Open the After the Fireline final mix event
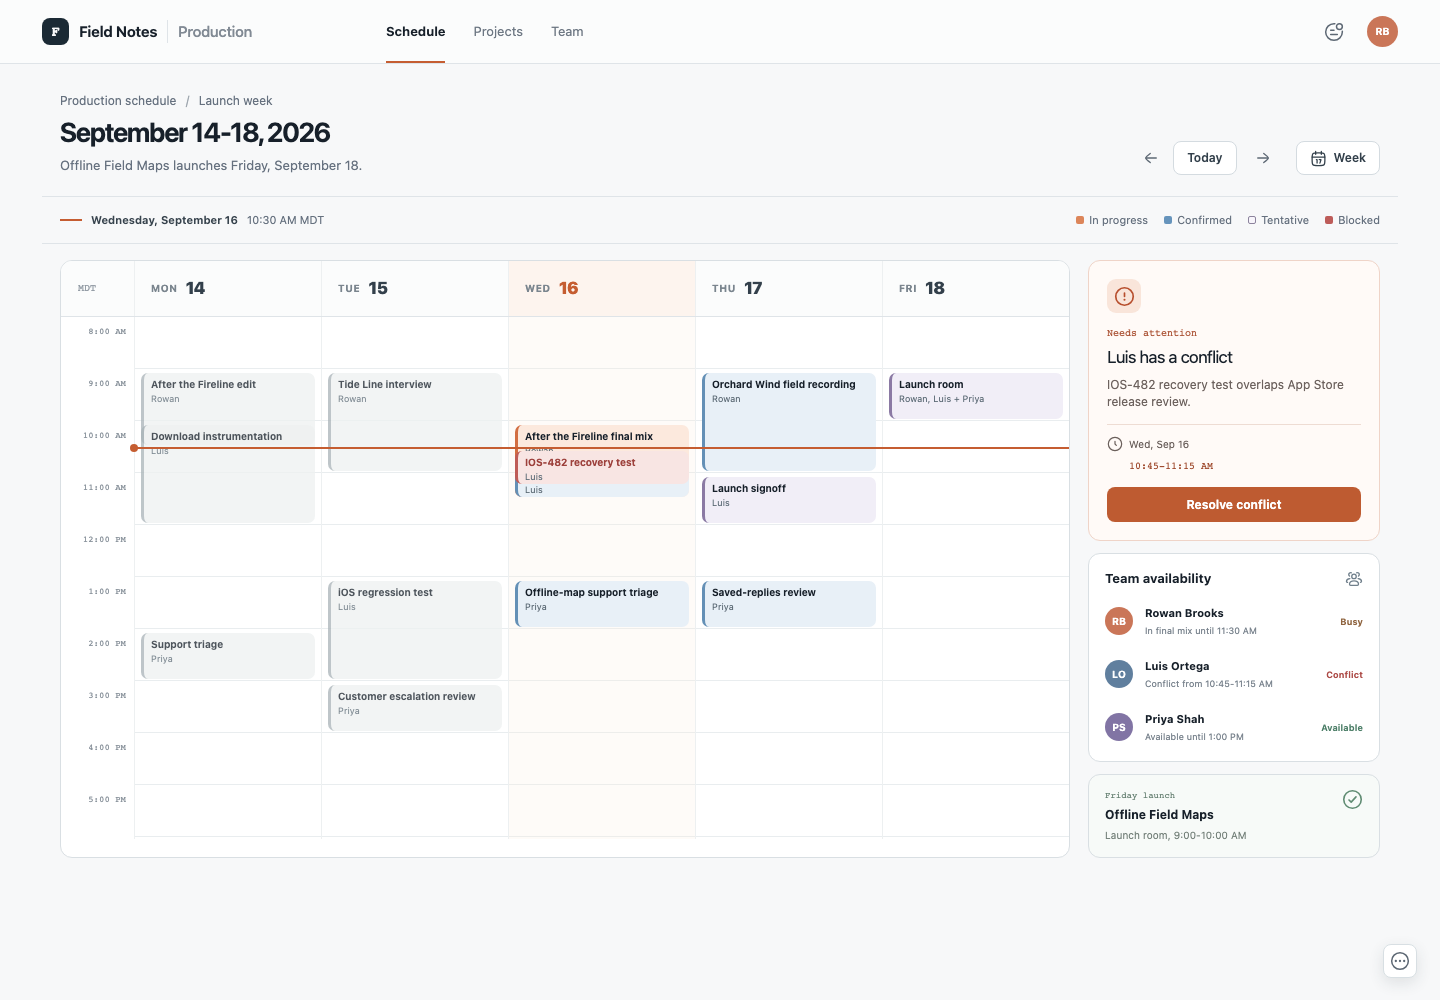Image resolution: width=1440 pixels, height=1000 pixels. [602, 437]
